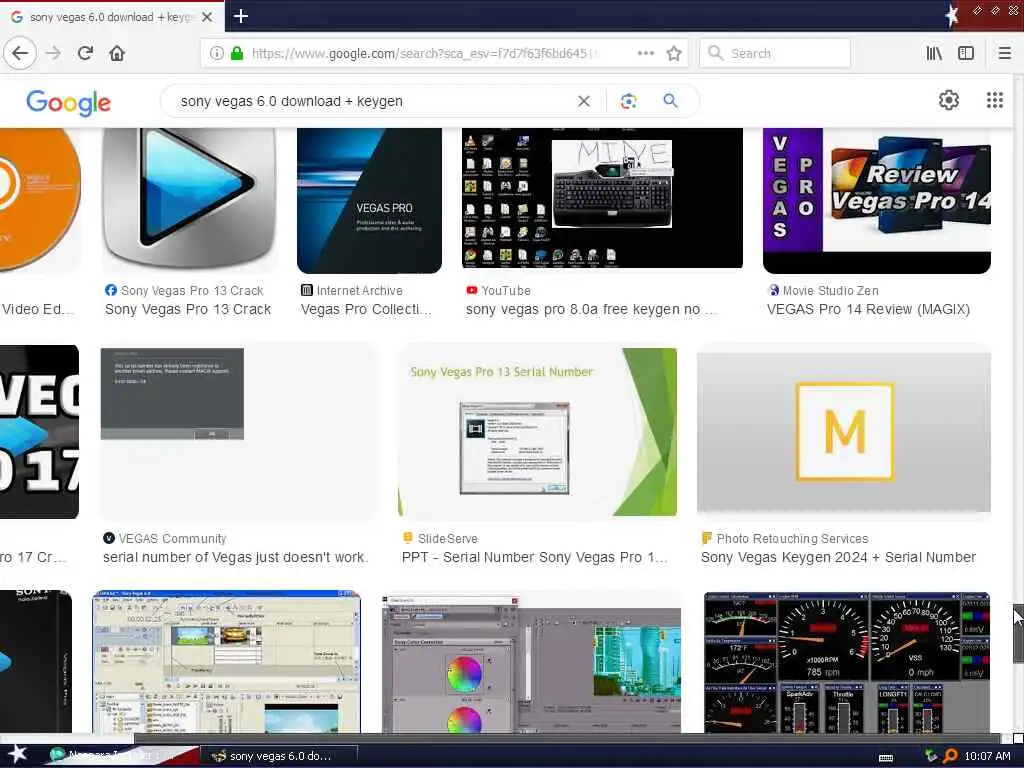Viewport: 1024px width, 768px height.
Task: Bookmark this page with the star
Action: point(674,53)
